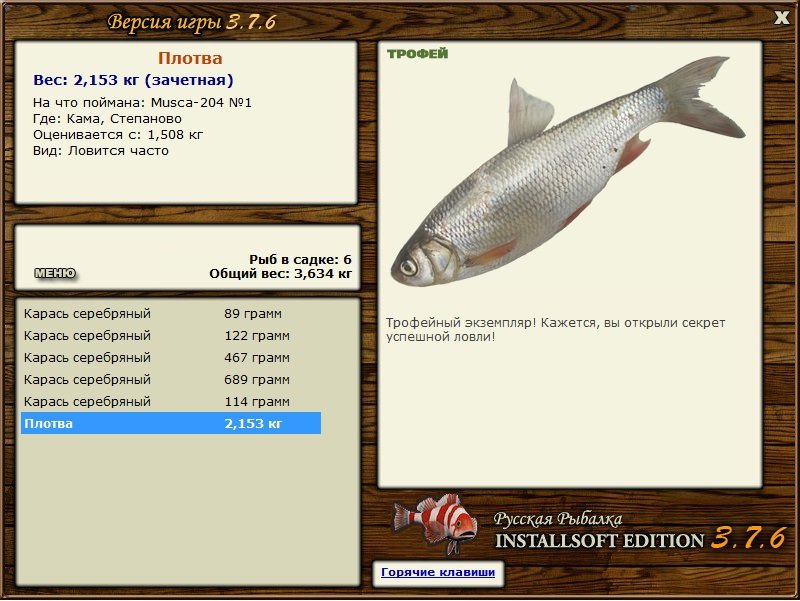Click the Где: Кама, Степаново line
The image size is (800, 601).
107,119
